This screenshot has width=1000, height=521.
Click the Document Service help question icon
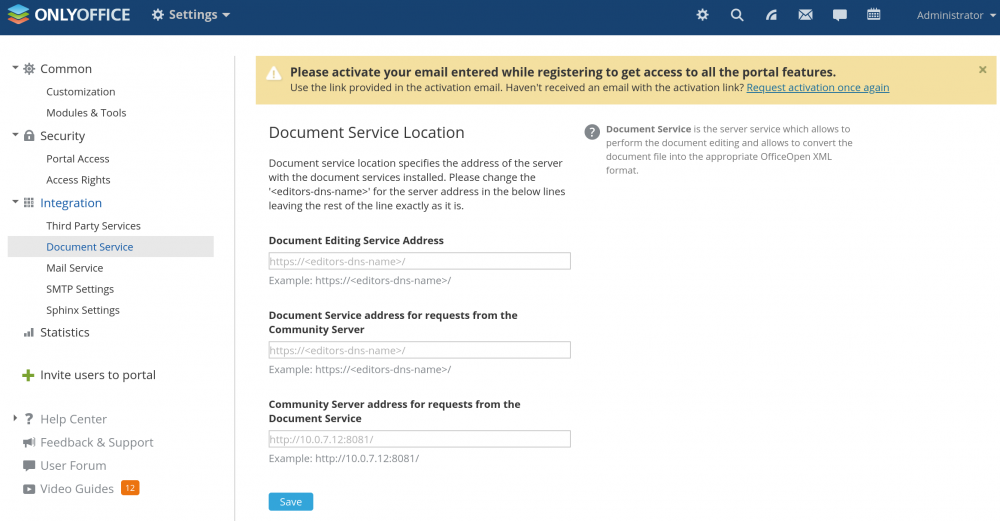pyautogui.click(x=592, y=132)
